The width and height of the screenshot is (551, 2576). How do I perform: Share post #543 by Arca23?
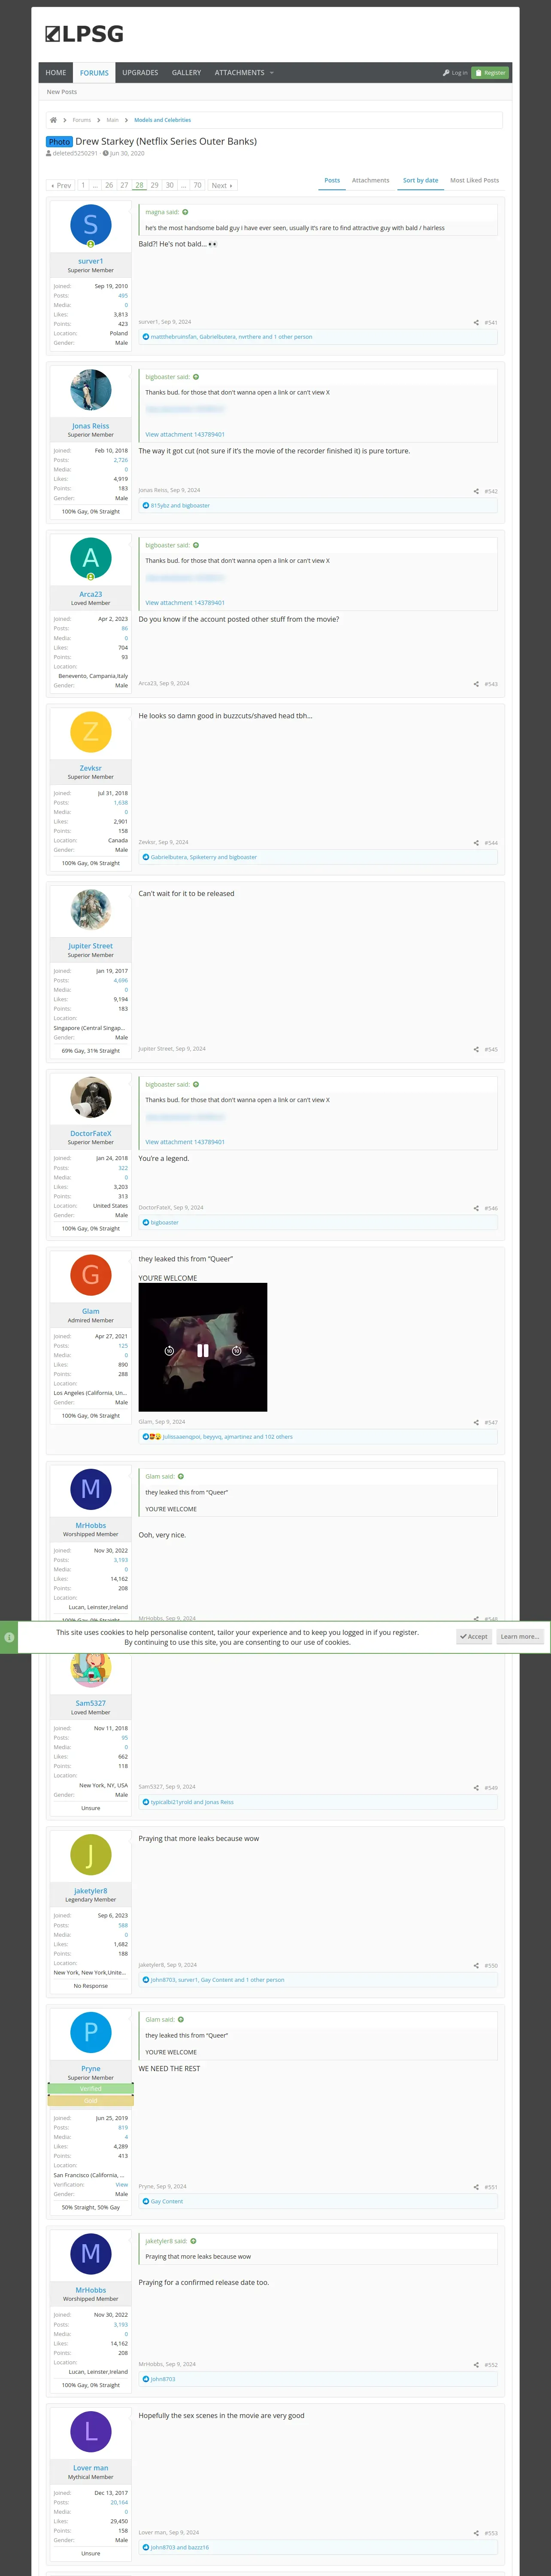click(x=476, y=684)
